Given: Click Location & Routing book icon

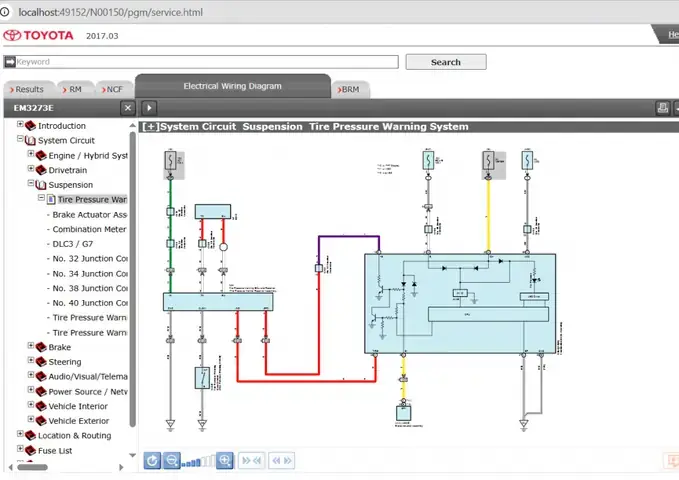Looking at the screenshot, I should pyautogui.click(x=30, y=435).
